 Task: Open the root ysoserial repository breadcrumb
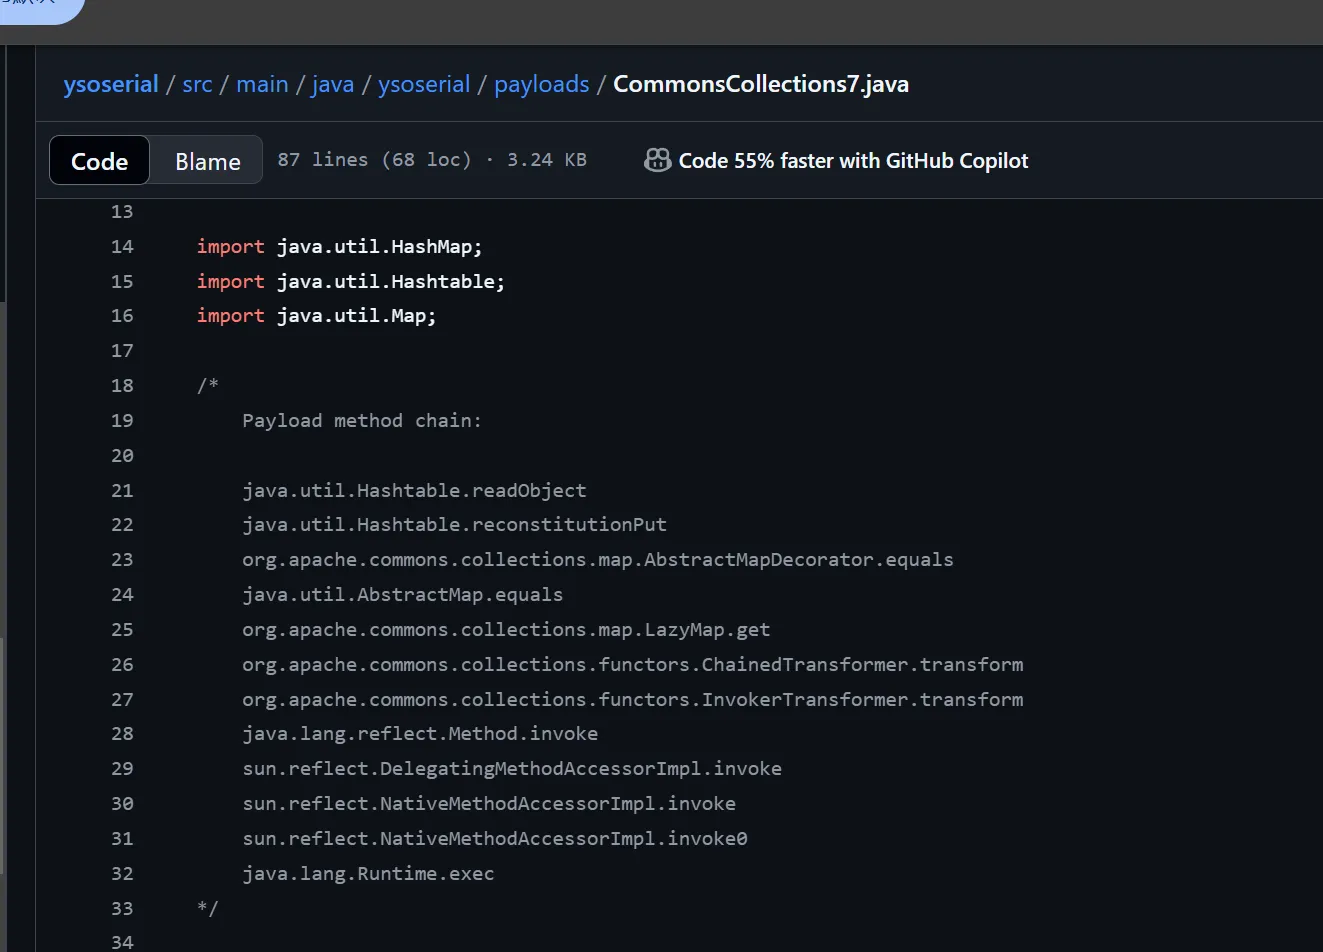tap(111, 84)
